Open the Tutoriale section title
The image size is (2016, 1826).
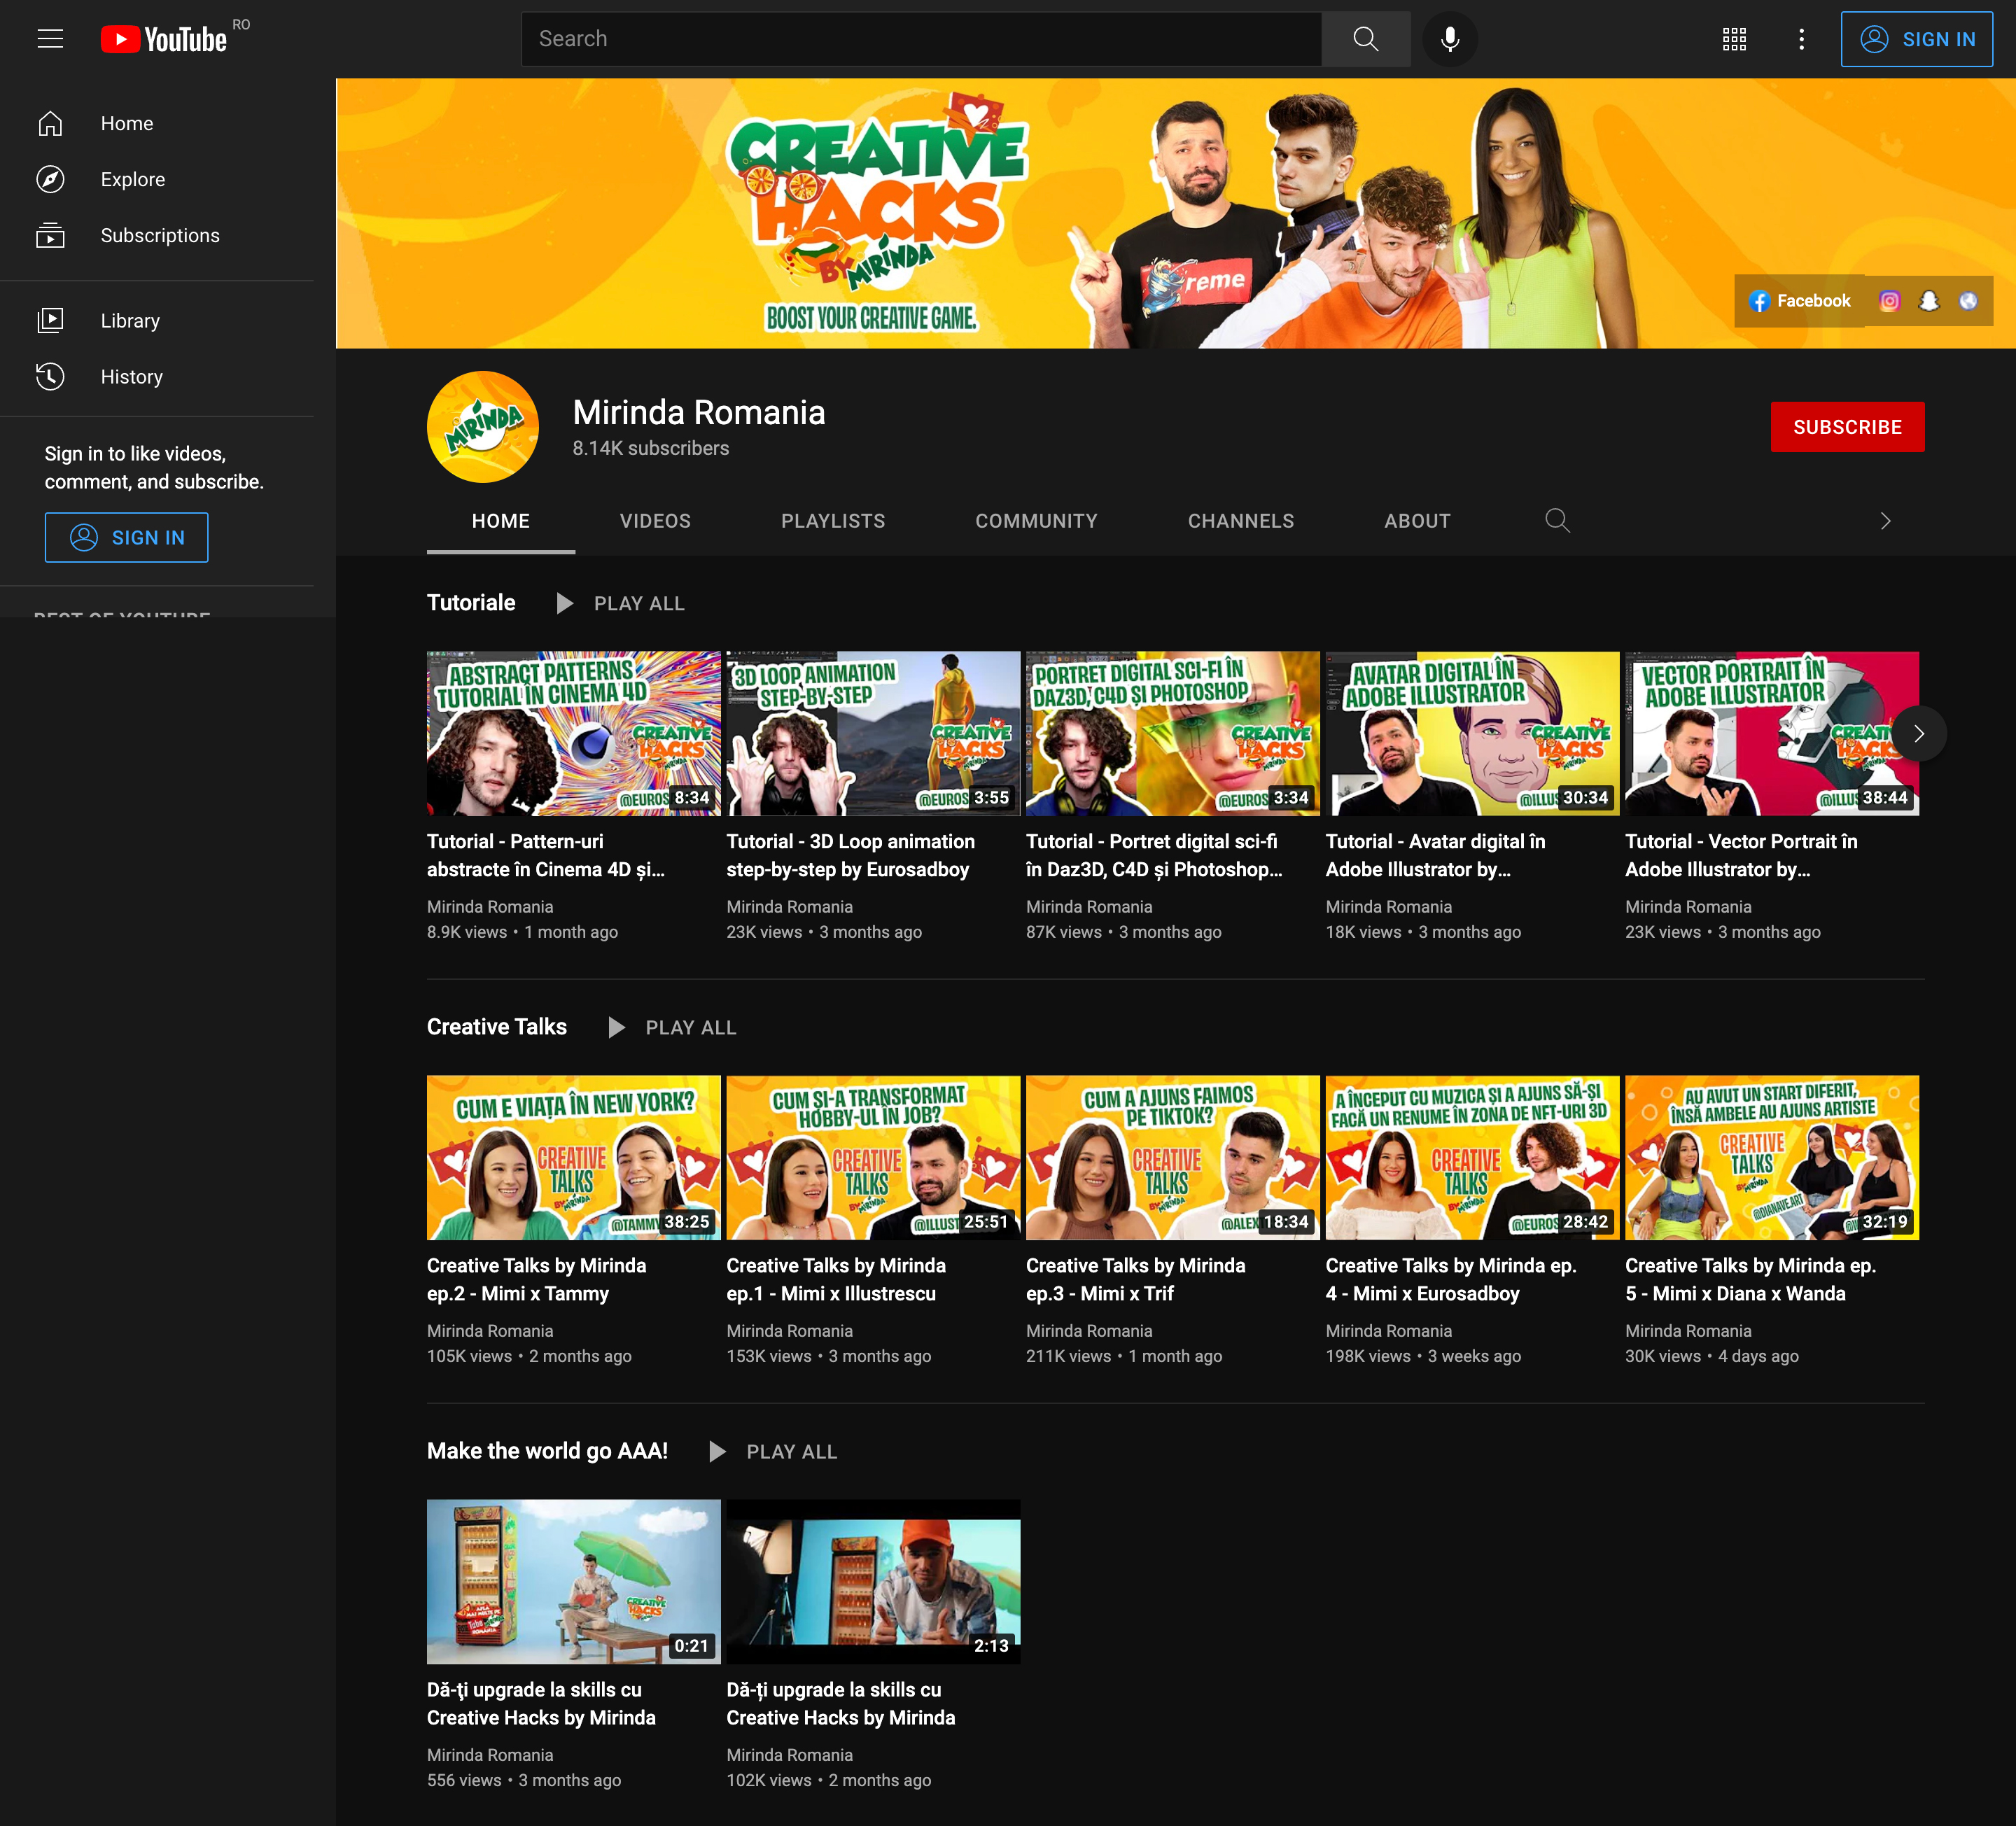point(471,602)
